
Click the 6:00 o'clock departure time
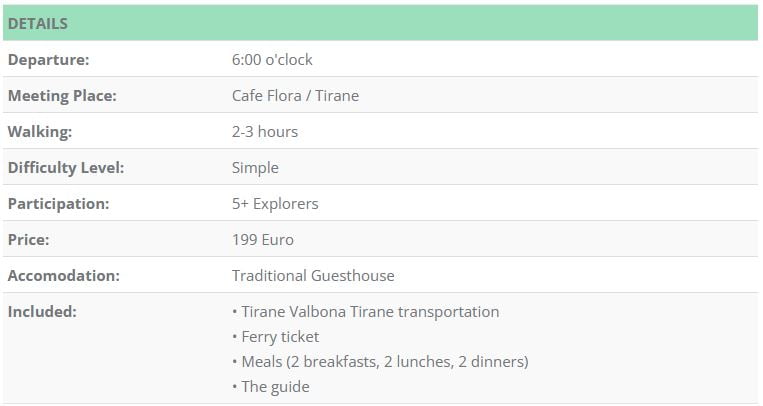(272, 59)
